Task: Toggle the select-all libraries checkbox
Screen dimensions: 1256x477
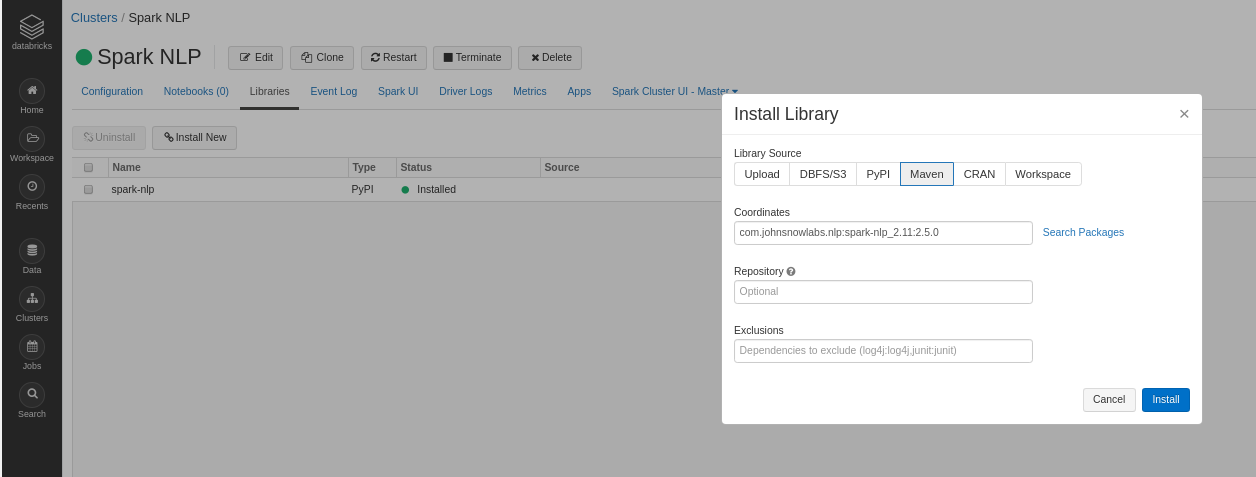Action: coord(88,168)
